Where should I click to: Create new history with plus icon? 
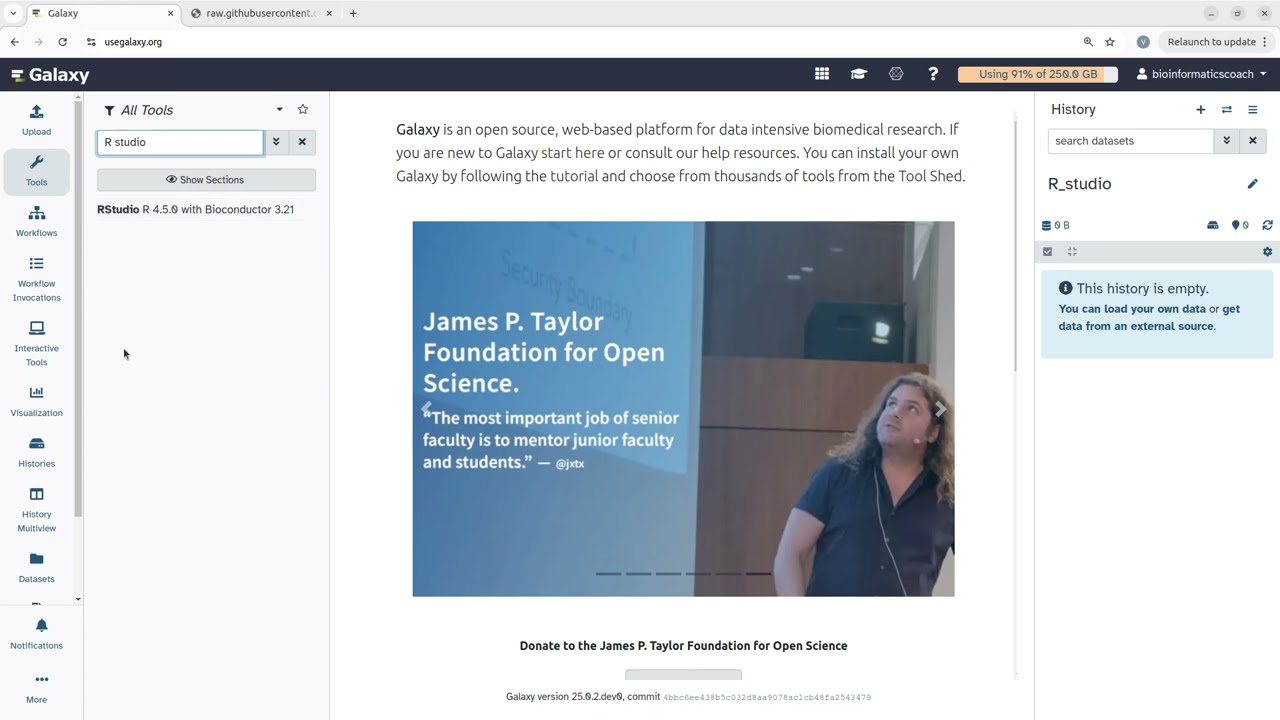coord(1201,110)
